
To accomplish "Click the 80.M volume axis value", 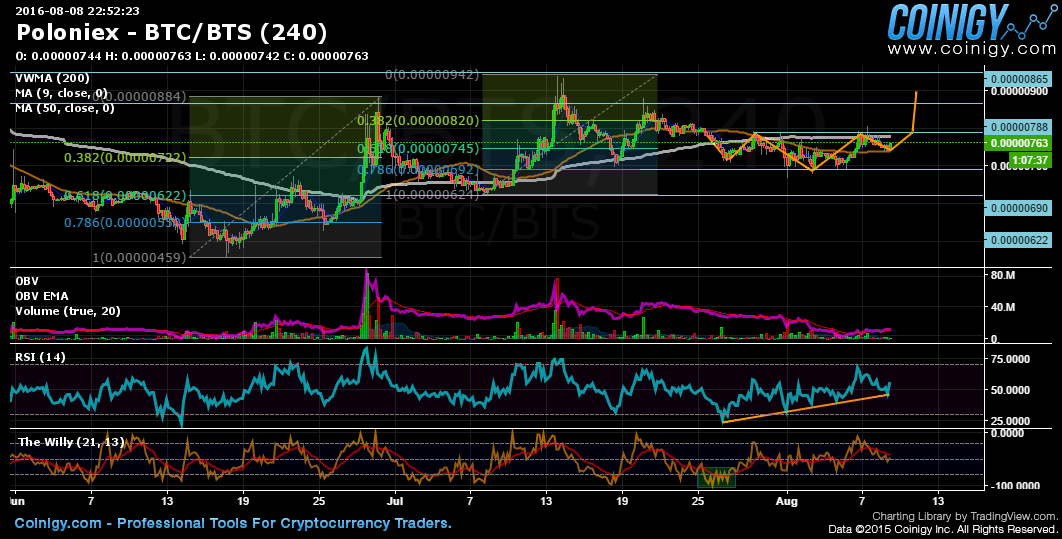I will 1002,276.
